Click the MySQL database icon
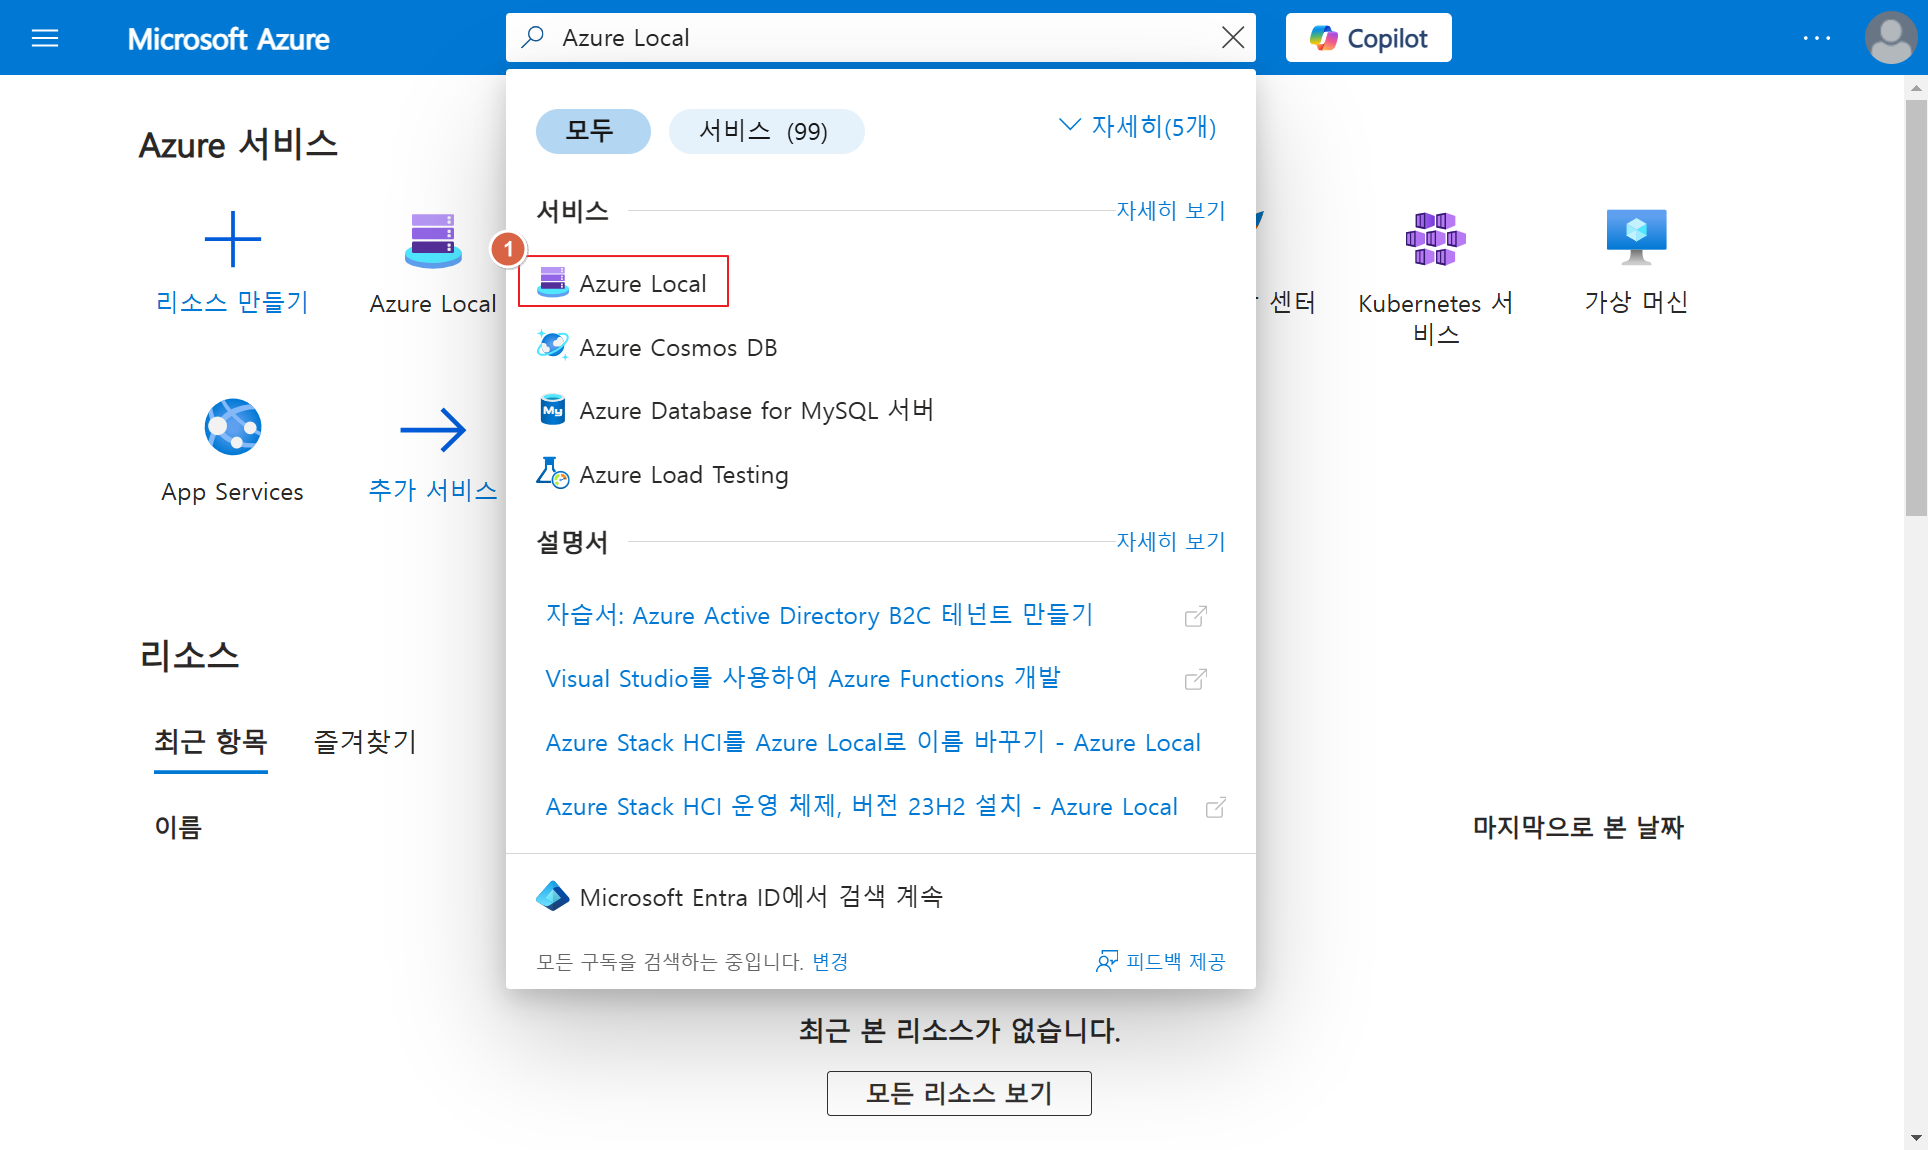The width and height of the screenshot is (1928, 1150). click(552, 410)
